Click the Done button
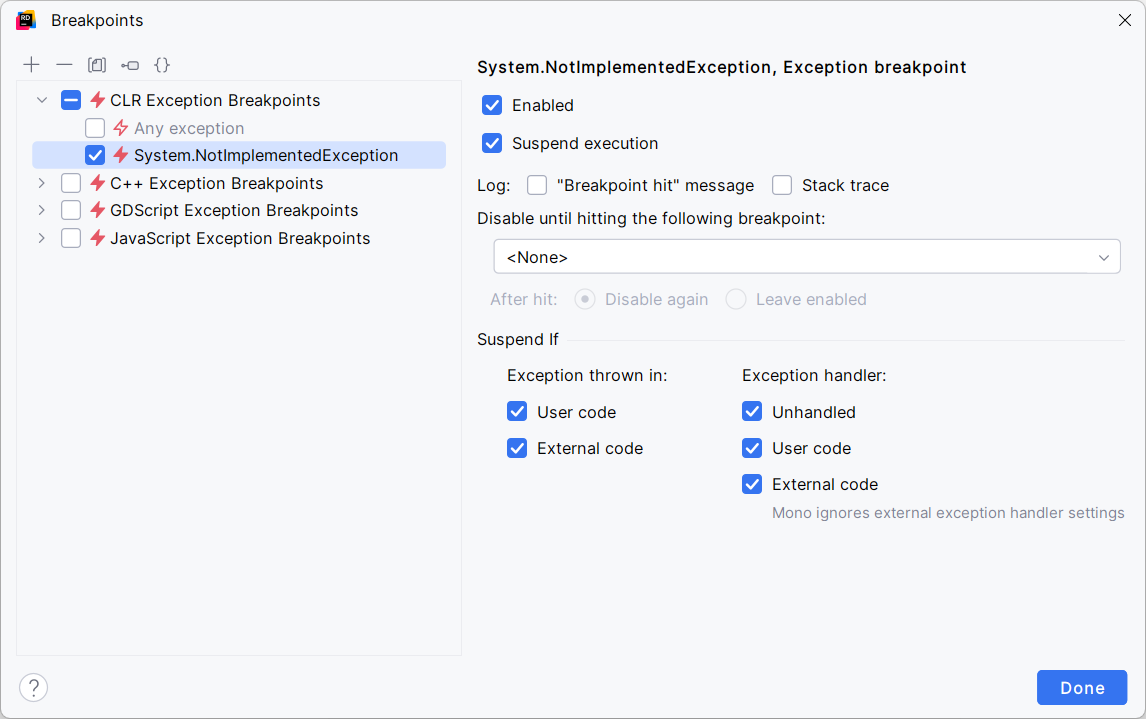 point(1081,687)
